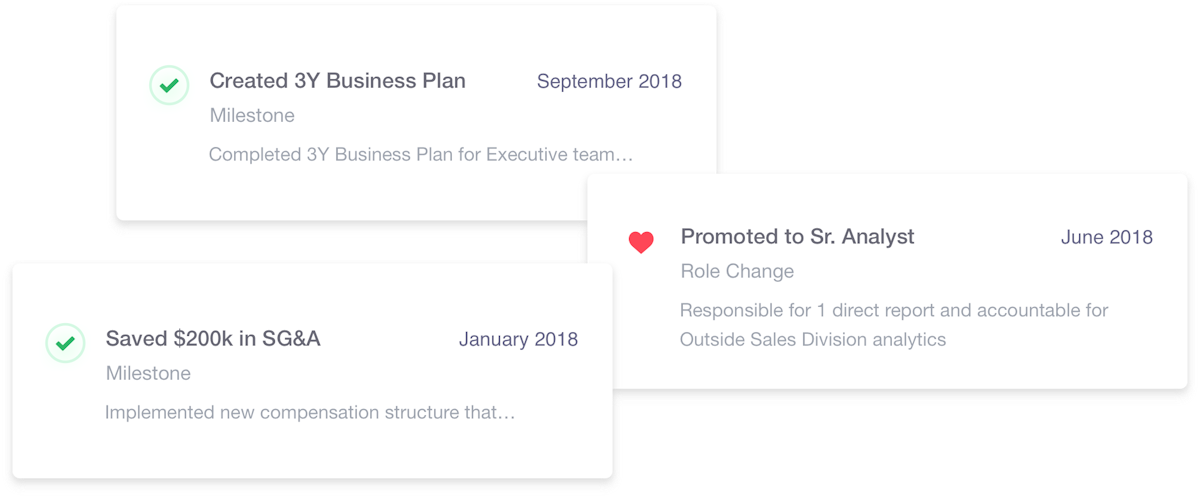The image size is (1200, 498).
Task: Click the Milestone tag under Saved $200k in SG&A
Action: click(x=148, y=373)
